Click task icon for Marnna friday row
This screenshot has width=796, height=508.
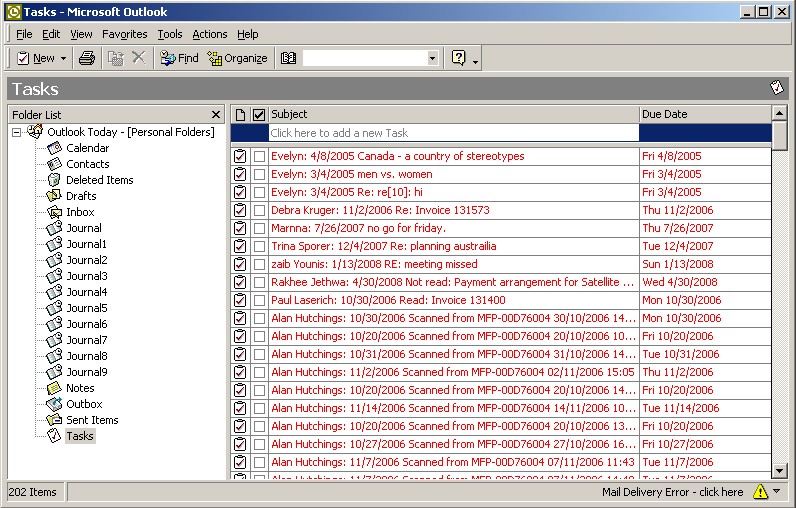240,228
